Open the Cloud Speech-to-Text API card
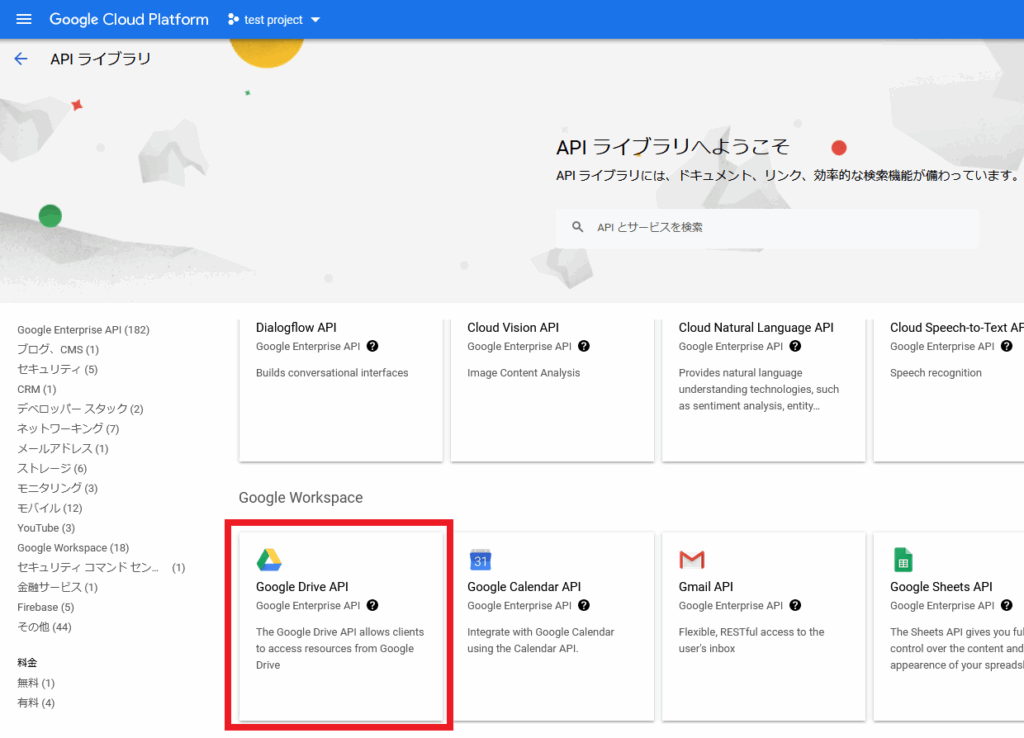Image resolution: width=1024 pixels, height=738 pixels. [949, 389]
